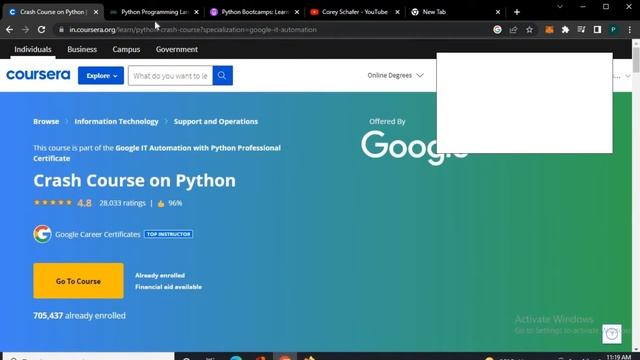This screenshot has height=360, width=640.
Task: Click the Google Career Certificates instructor link
Action: click(x=98, y=234)
